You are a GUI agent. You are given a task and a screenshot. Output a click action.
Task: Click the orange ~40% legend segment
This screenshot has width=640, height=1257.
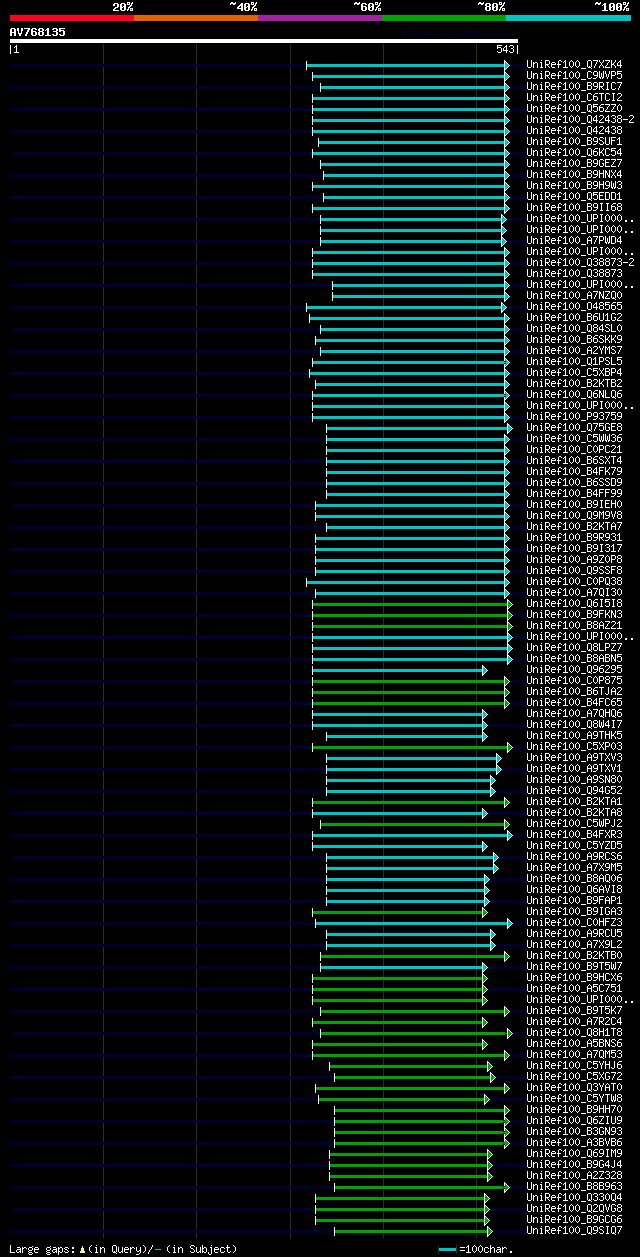[x=196, y=18]
